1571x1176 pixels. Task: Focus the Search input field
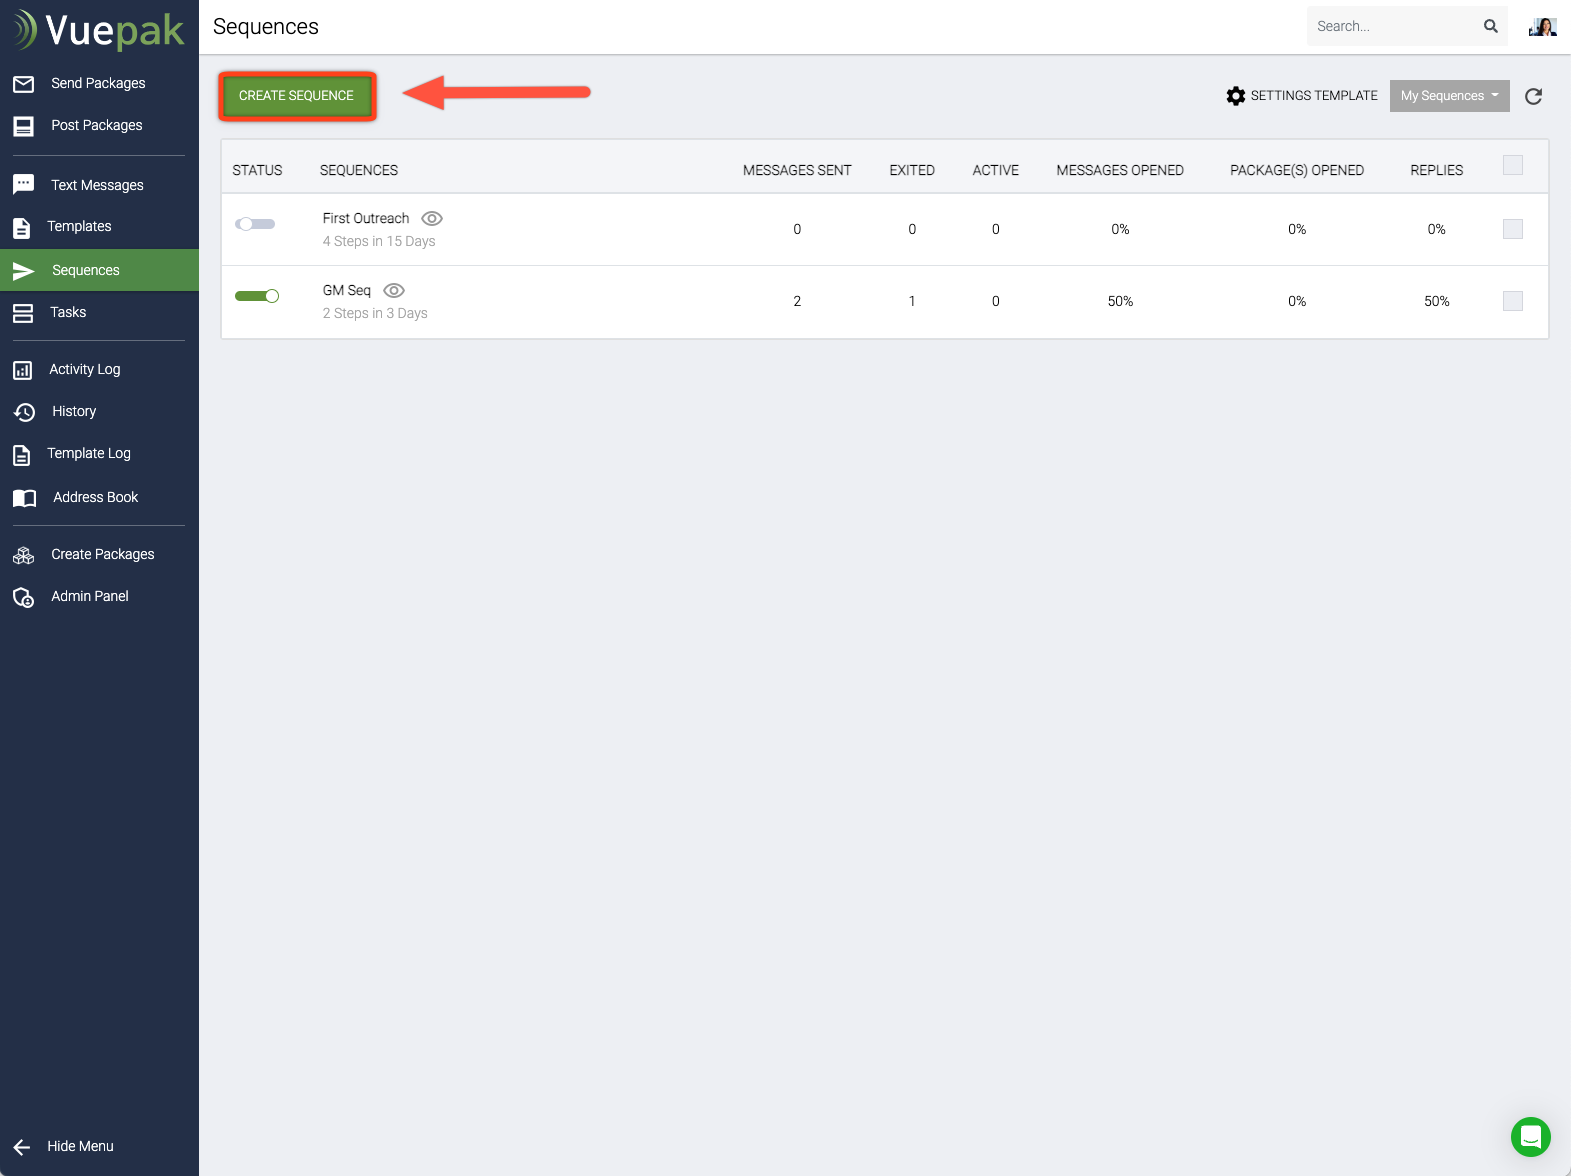[1392, 26]
